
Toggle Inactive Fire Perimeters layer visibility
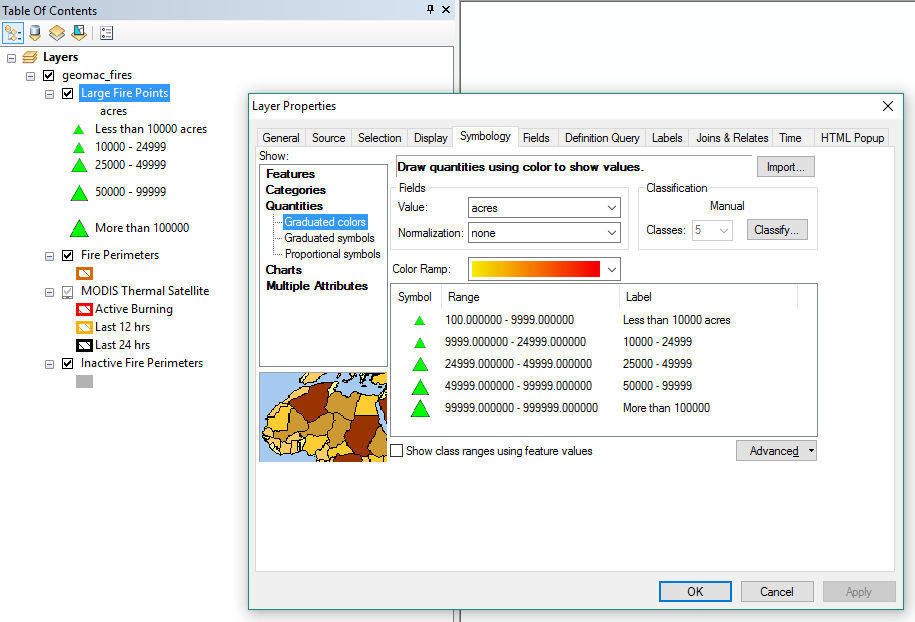click(x=68, y=364)
